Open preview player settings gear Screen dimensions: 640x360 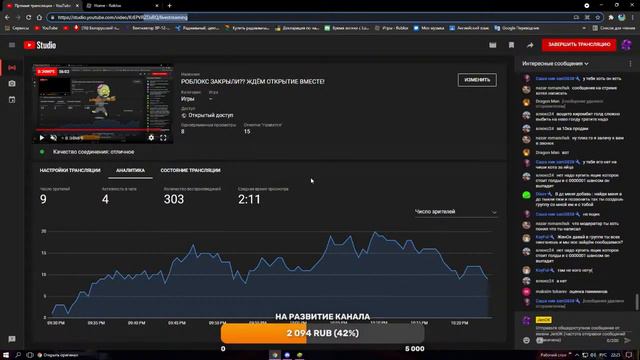(x=151, y=138)
